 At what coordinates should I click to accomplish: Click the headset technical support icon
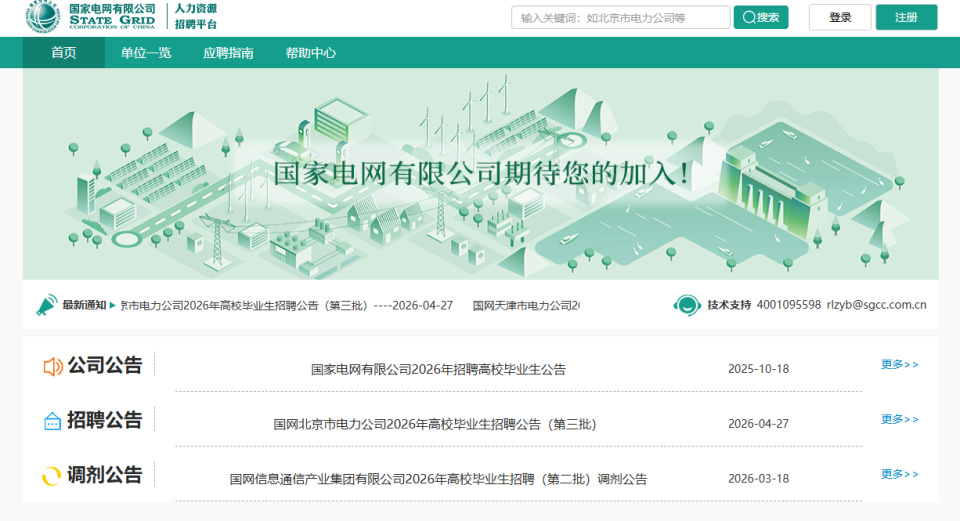pos(687,305)
